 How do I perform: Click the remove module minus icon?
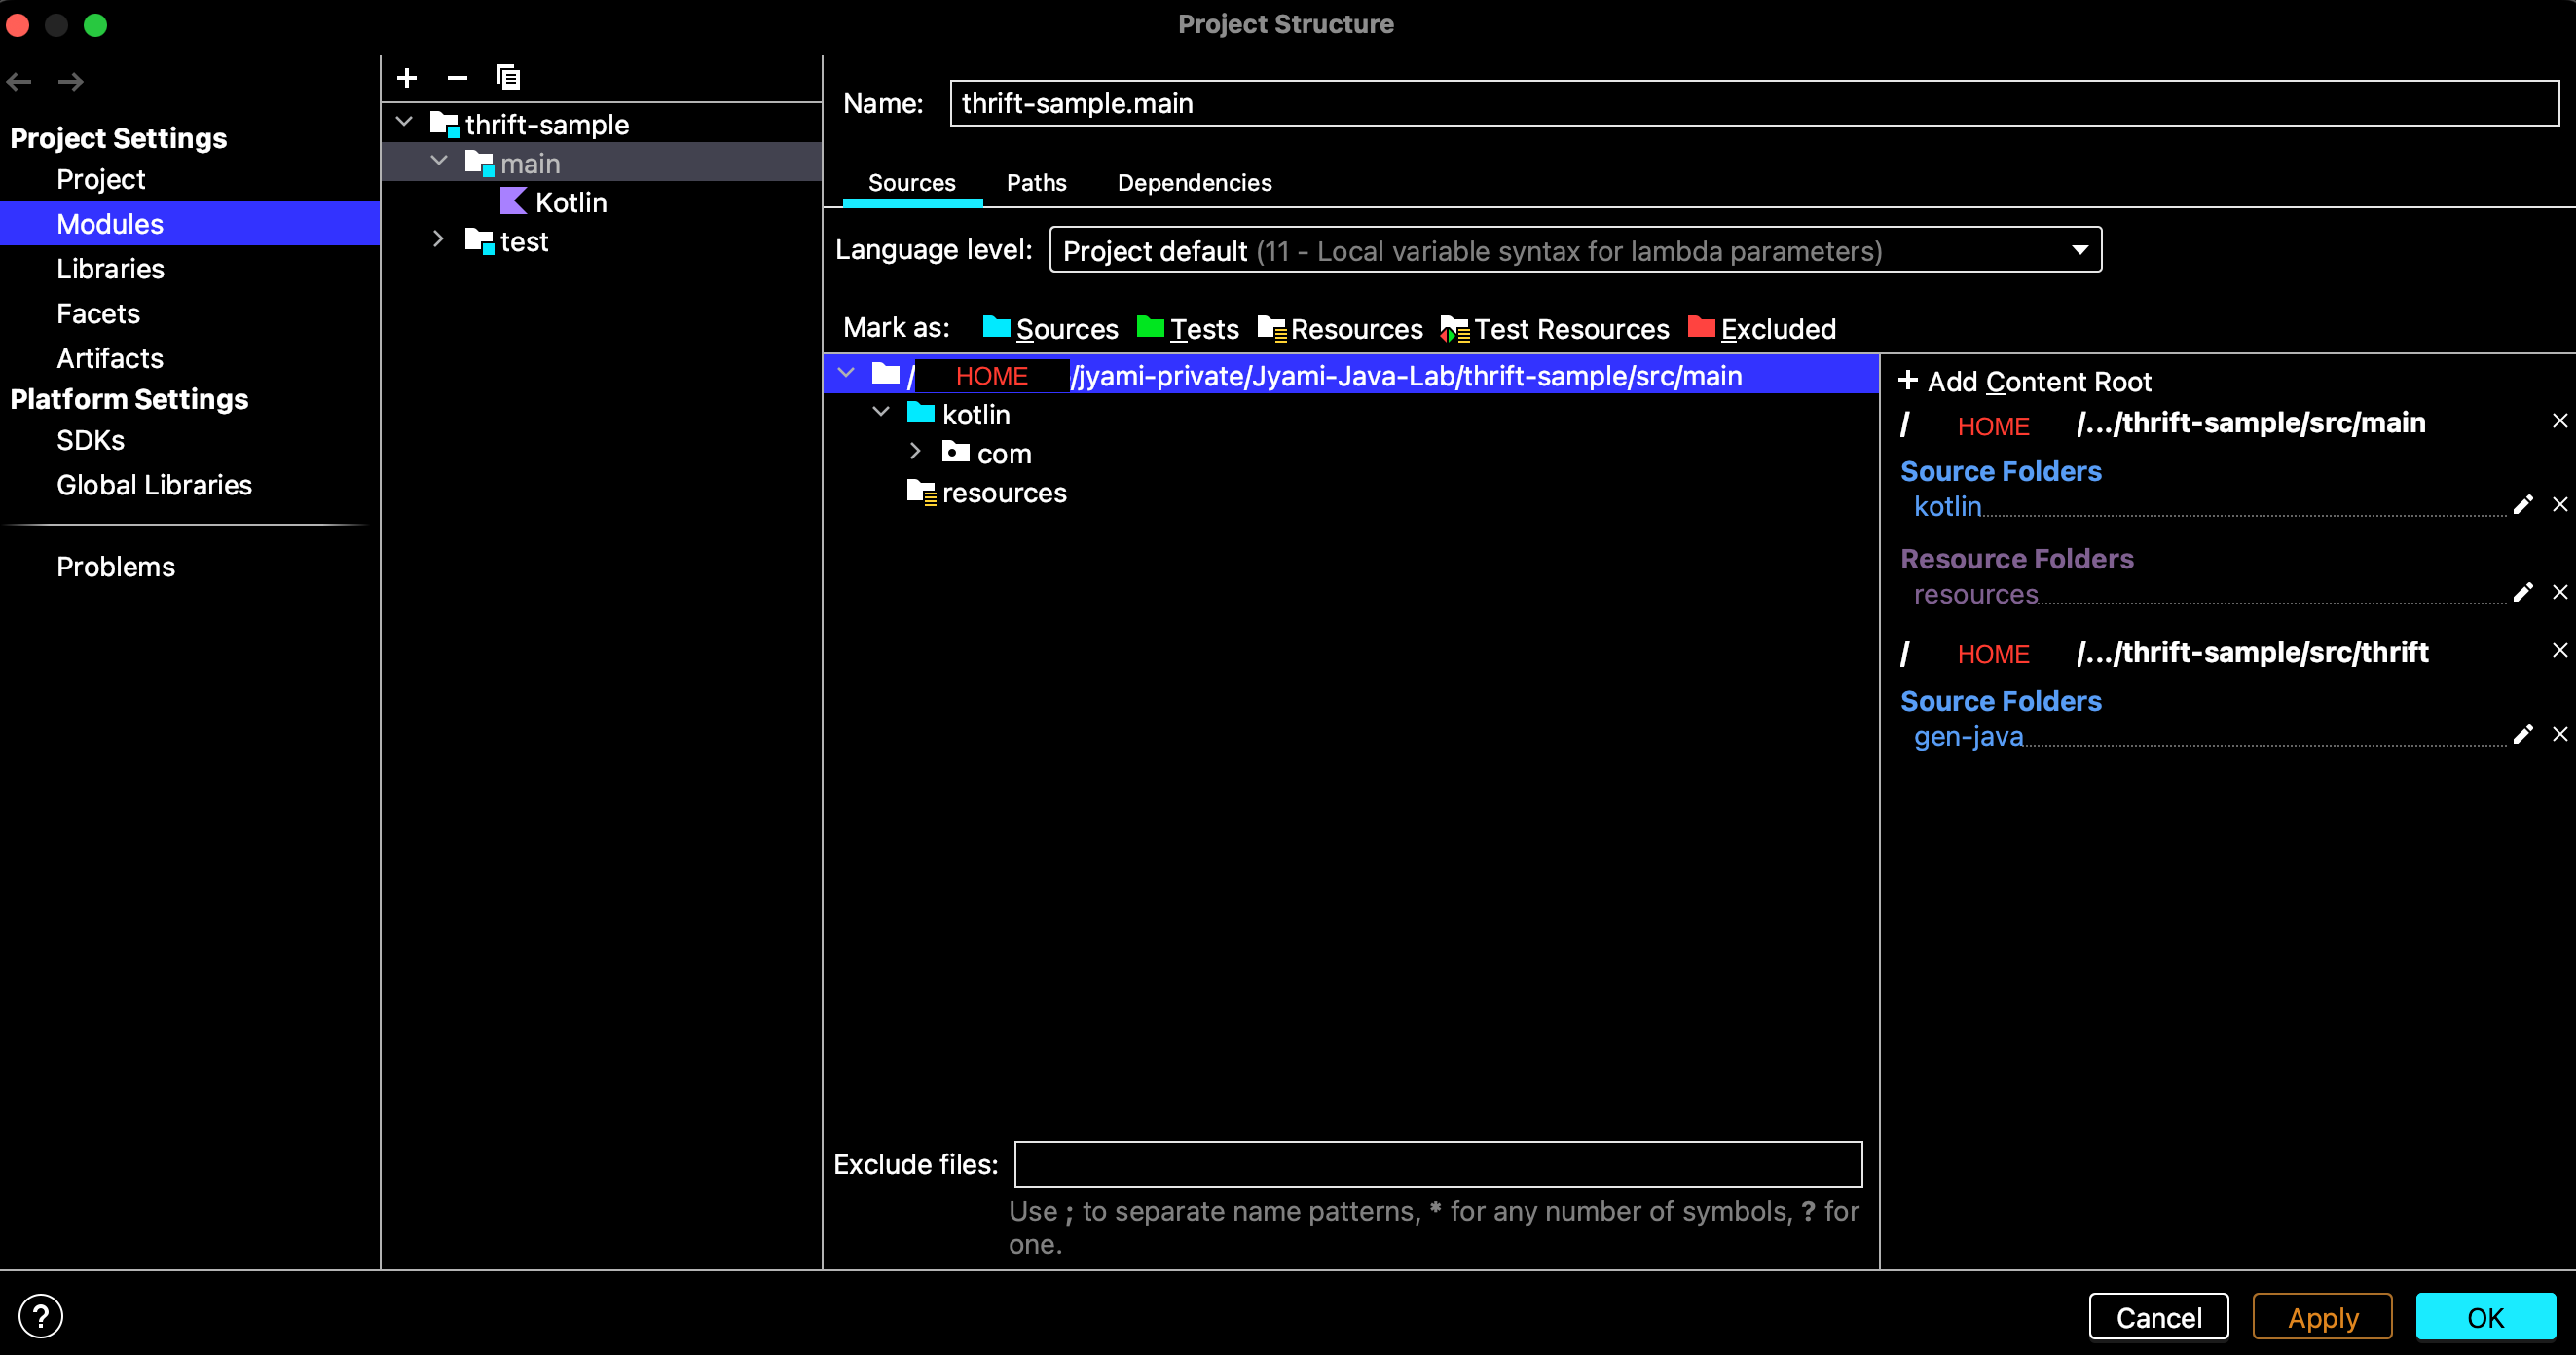pyautogui.click(x=457, y=77)
